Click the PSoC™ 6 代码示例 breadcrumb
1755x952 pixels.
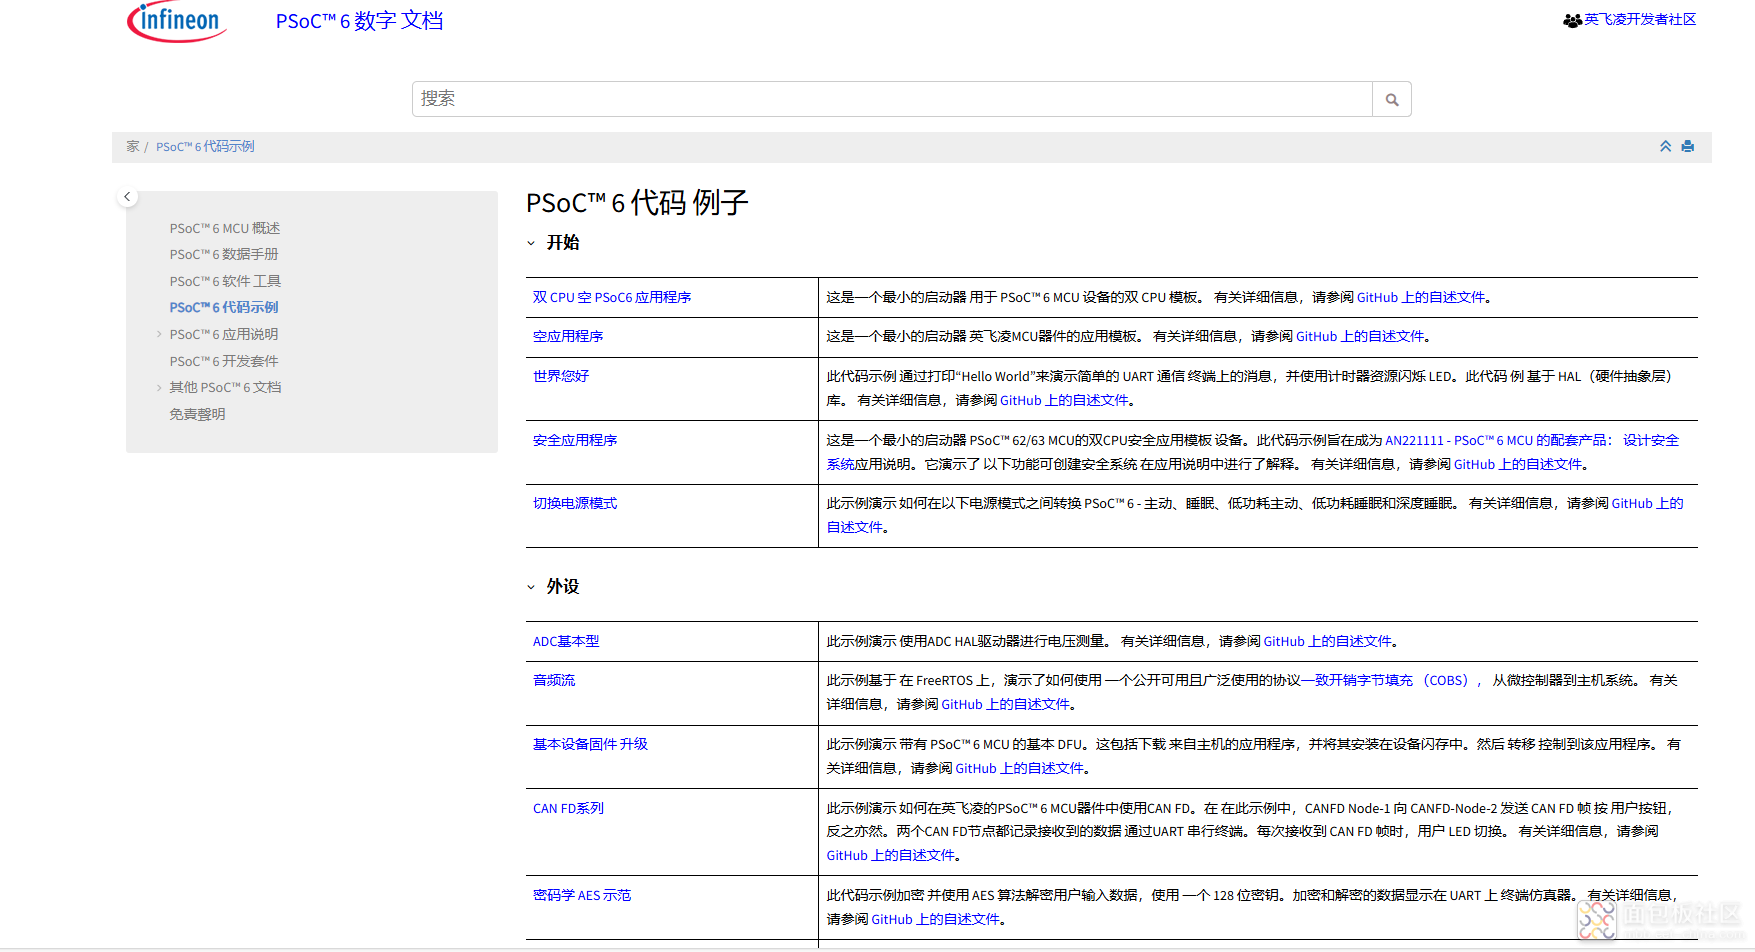(x=205, y=146)
